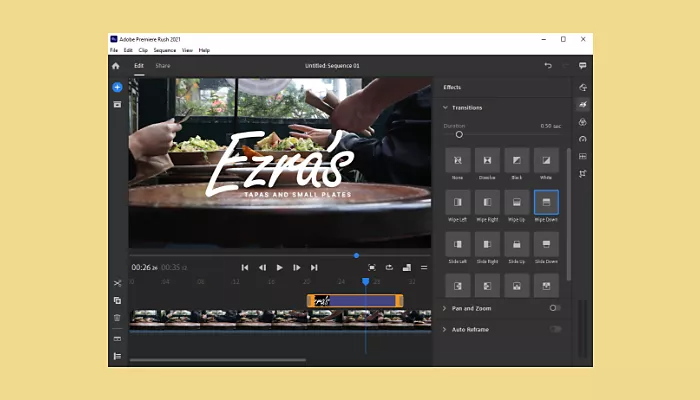Open the View menu
Viewport: 700px width, 400px height.
coord(187,50)
